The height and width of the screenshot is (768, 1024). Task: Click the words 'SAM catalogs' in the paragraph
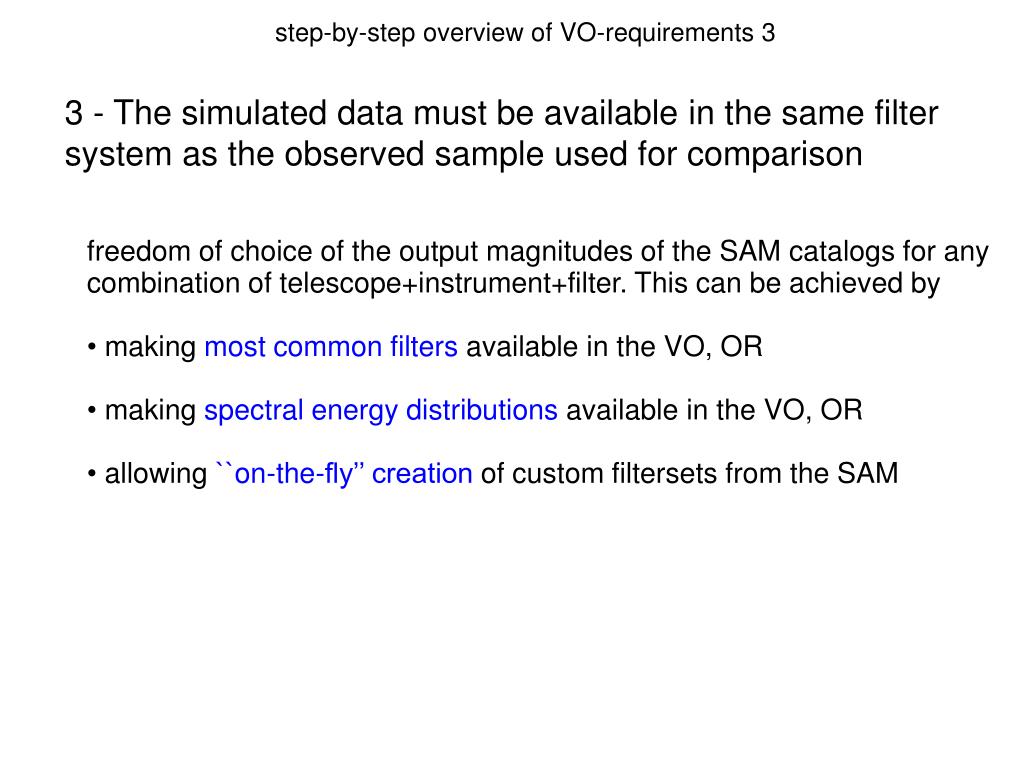pos(807,251)
